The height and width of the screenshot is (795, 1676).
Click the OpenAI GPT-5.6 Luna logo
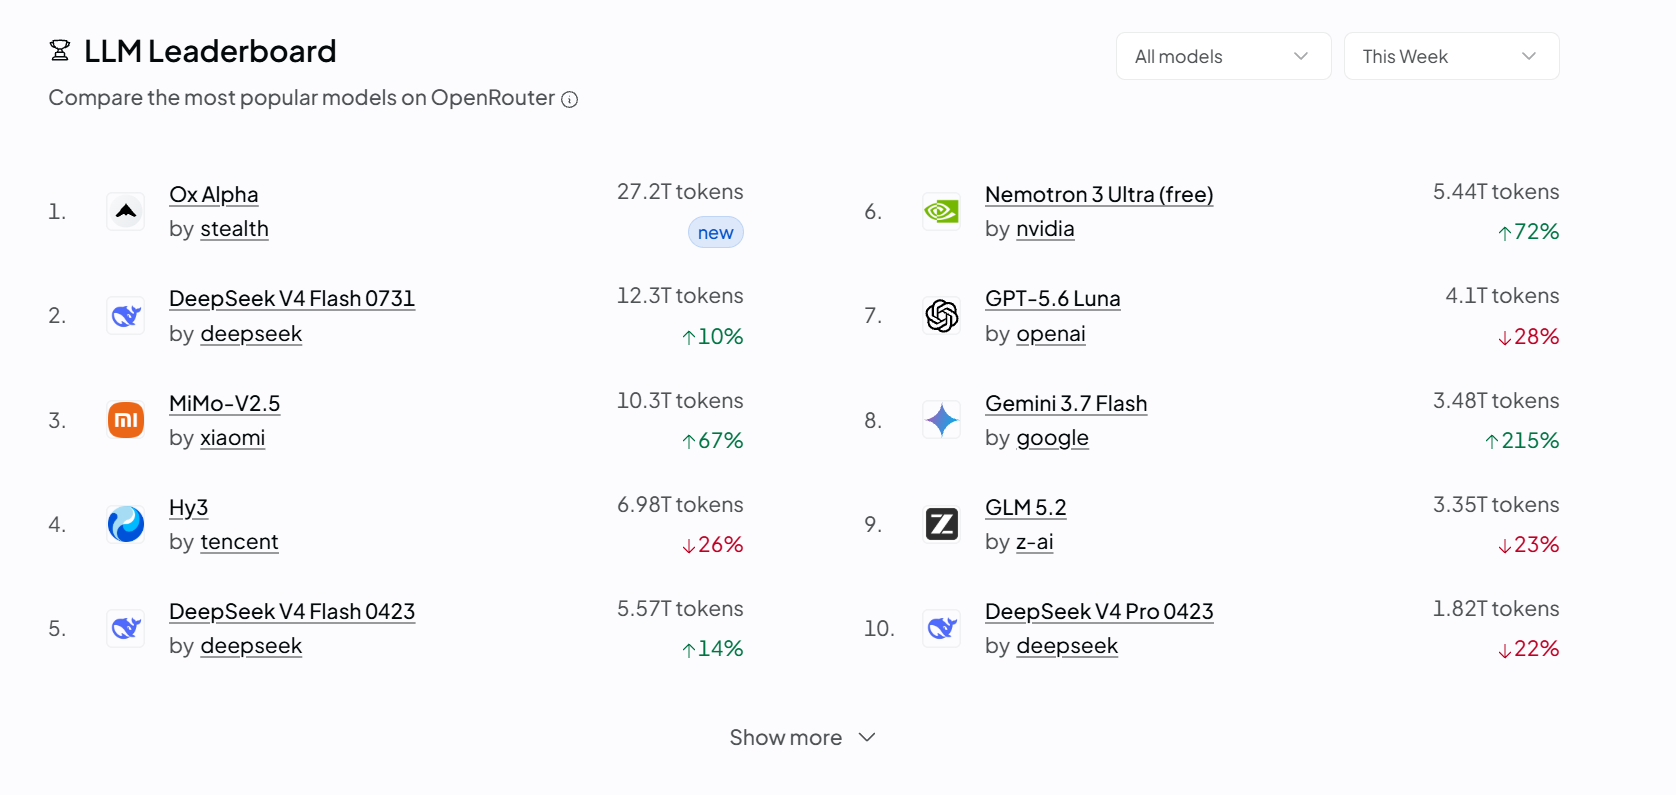[942, 316]
